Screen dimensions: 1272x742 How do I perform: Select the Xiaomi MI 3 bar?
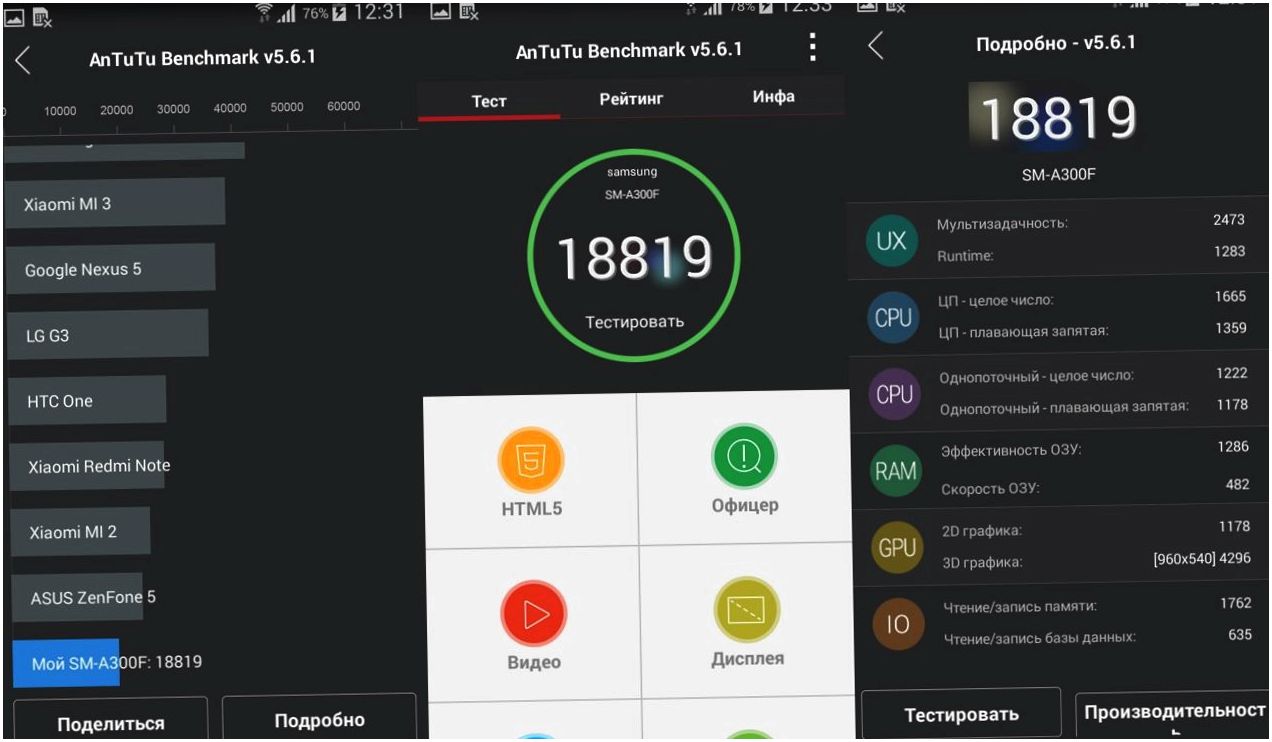114,203
